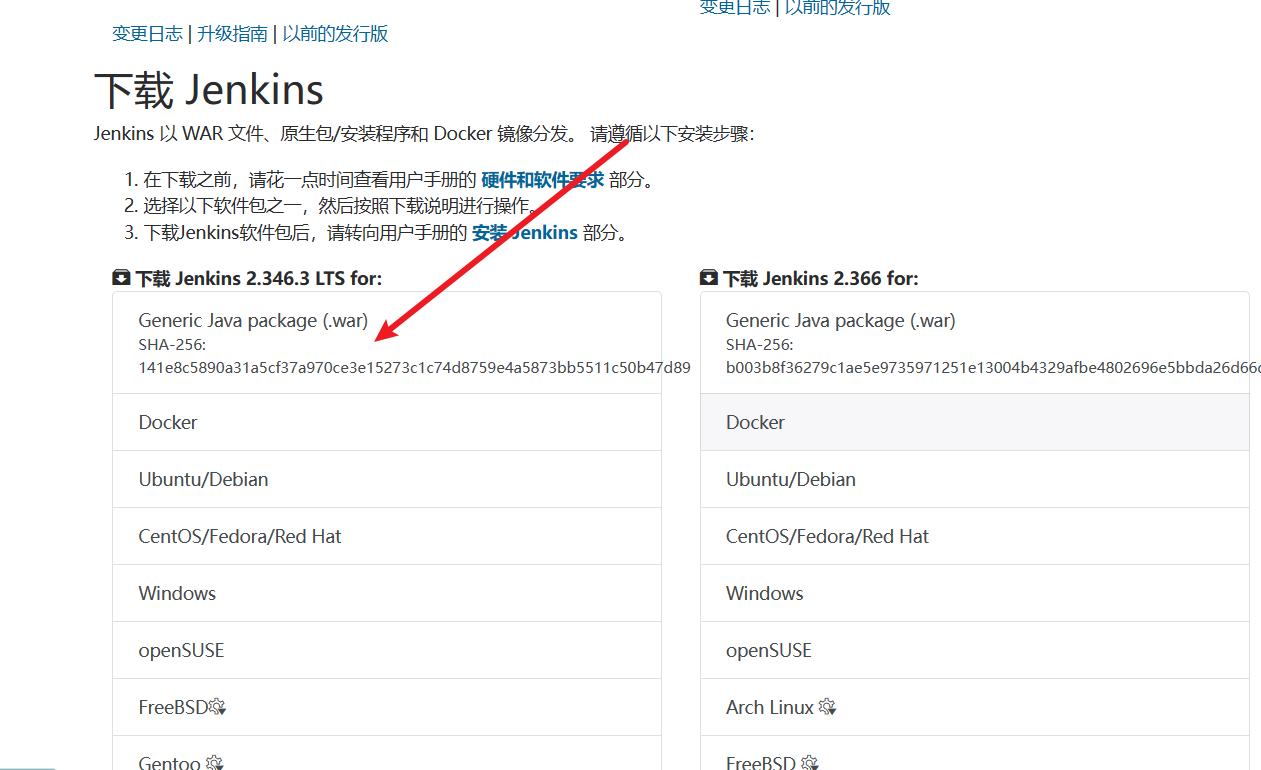Viewport: 1261px width, 770px height.
Task: Click the gear icon next to FreeBSD in 2.366 list
Action: [x=810, y=763]
